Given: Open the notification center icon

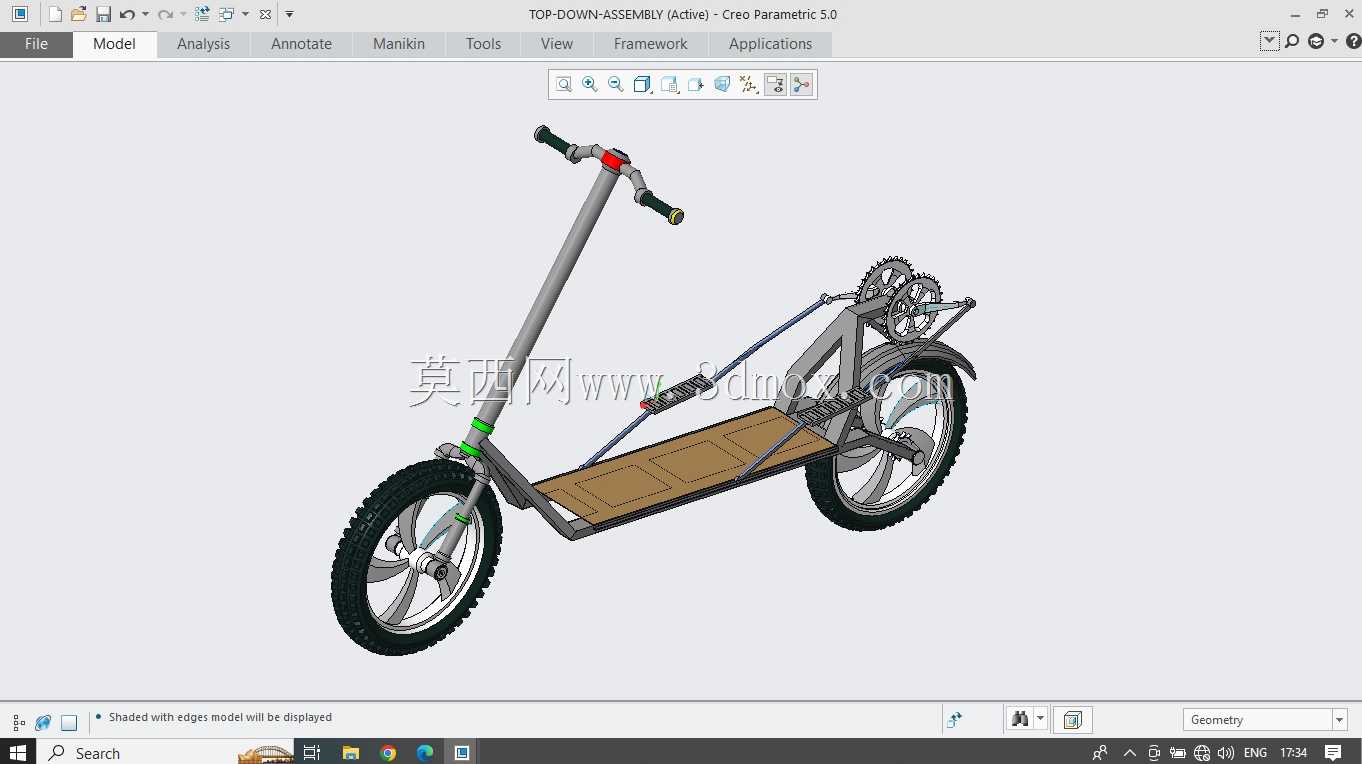Looking at the screenshot, I should 1333,752.
